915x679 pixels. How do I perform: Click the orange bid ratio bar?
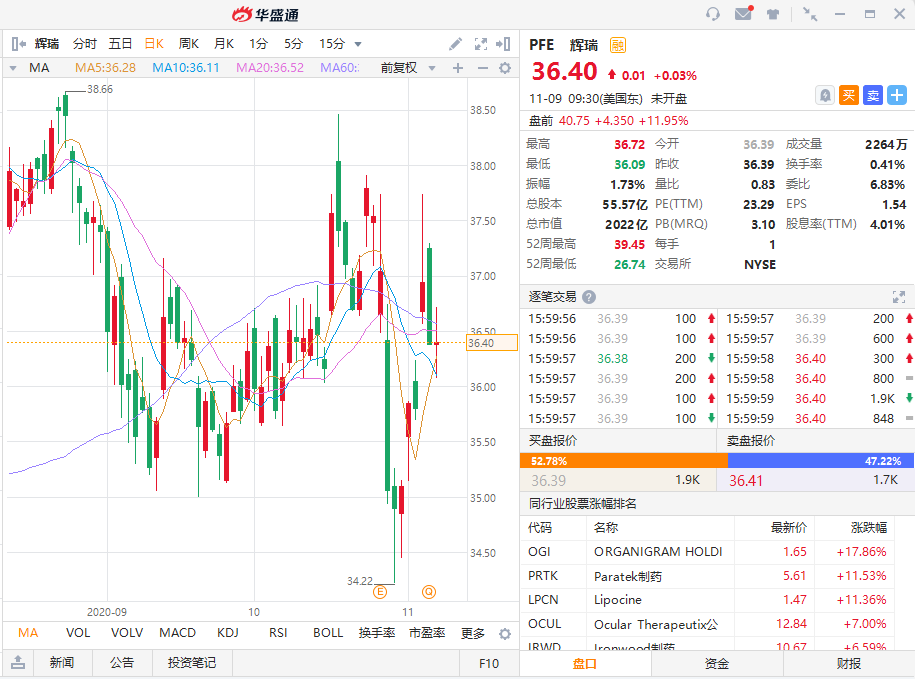pos(624,461)
